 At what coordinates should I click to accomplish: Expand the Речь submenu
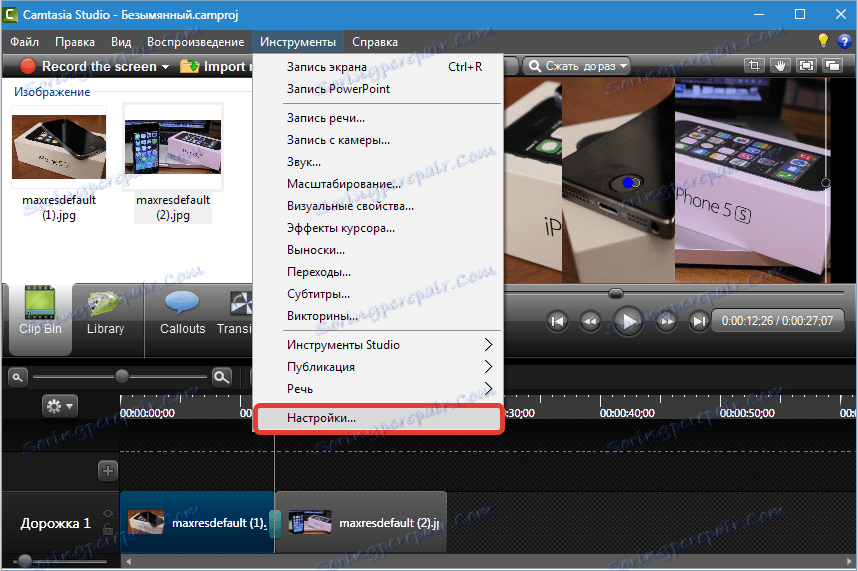pyautogui.click(x=378, y=389)
